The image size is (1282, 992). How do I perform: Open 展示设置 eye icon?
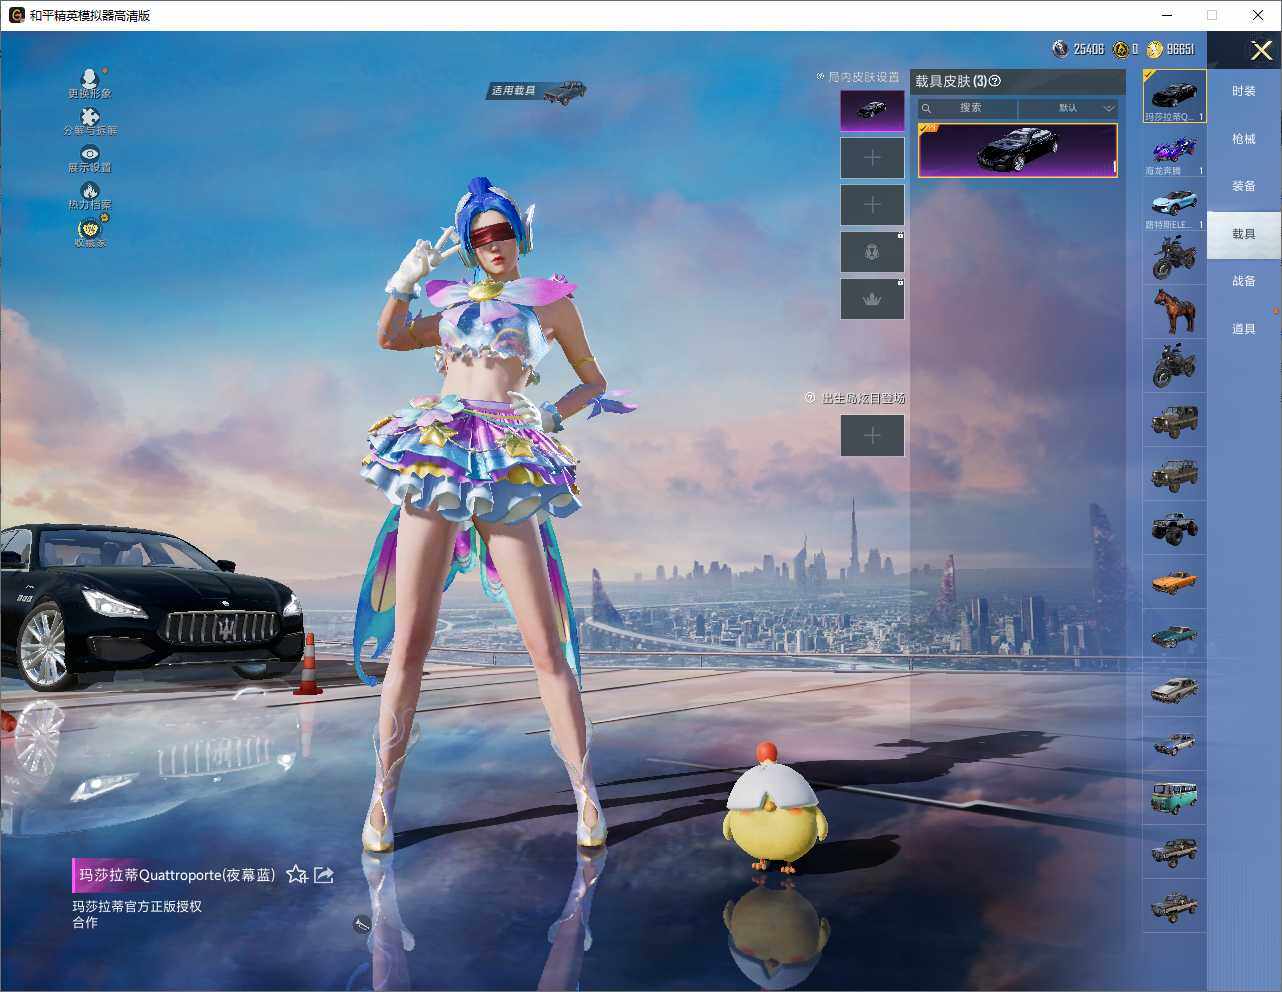click(90, 153)
